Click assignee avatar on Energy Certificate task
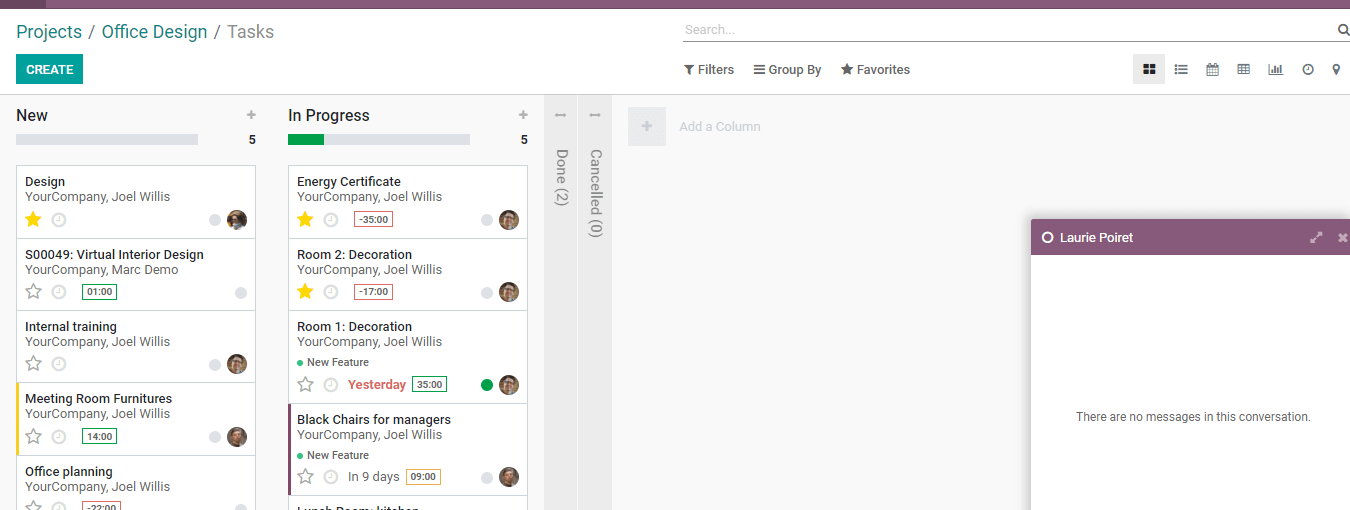1350x510 pixels. tap(509, 220)
